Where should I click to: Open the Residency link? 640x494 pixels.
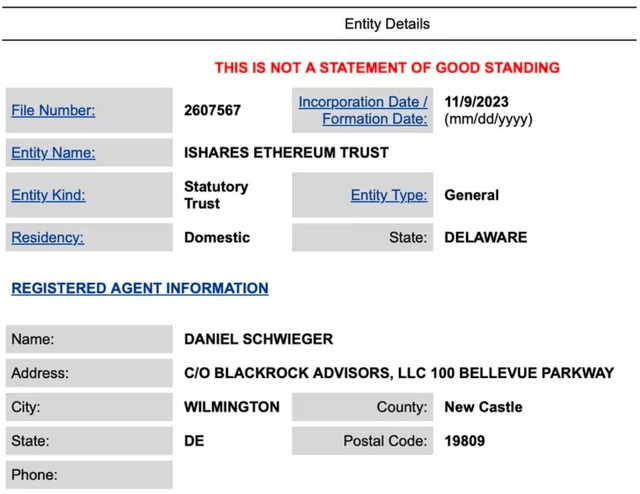point(47,237)
